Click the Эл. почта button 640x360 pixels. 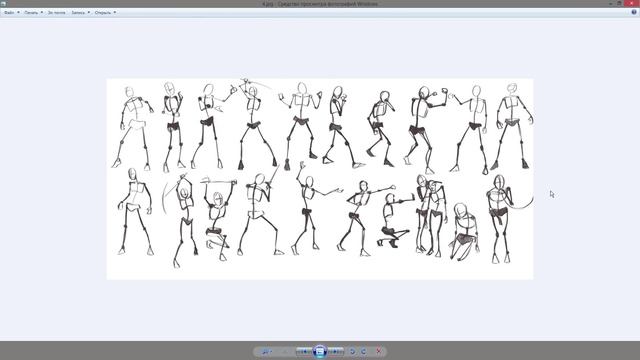pos(56,13)
